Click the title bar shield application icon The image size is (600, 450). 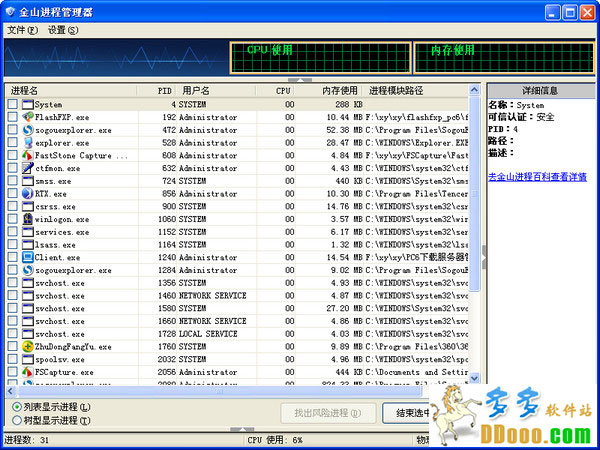(10, 11)
